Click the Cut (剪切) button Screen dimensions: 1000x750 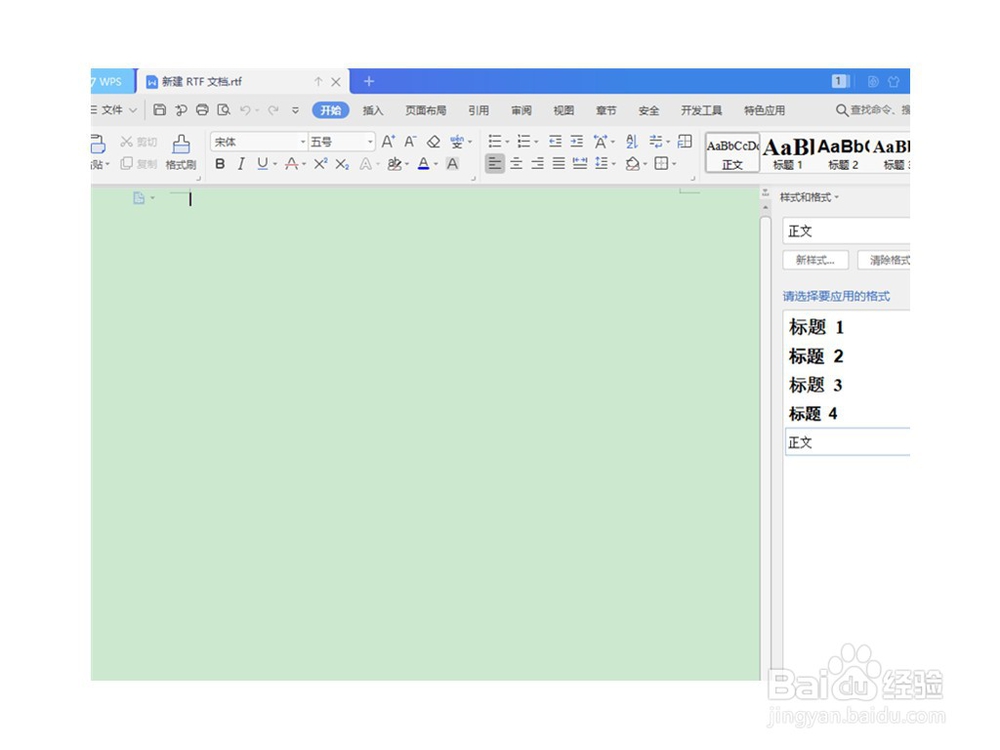[139, 142]
